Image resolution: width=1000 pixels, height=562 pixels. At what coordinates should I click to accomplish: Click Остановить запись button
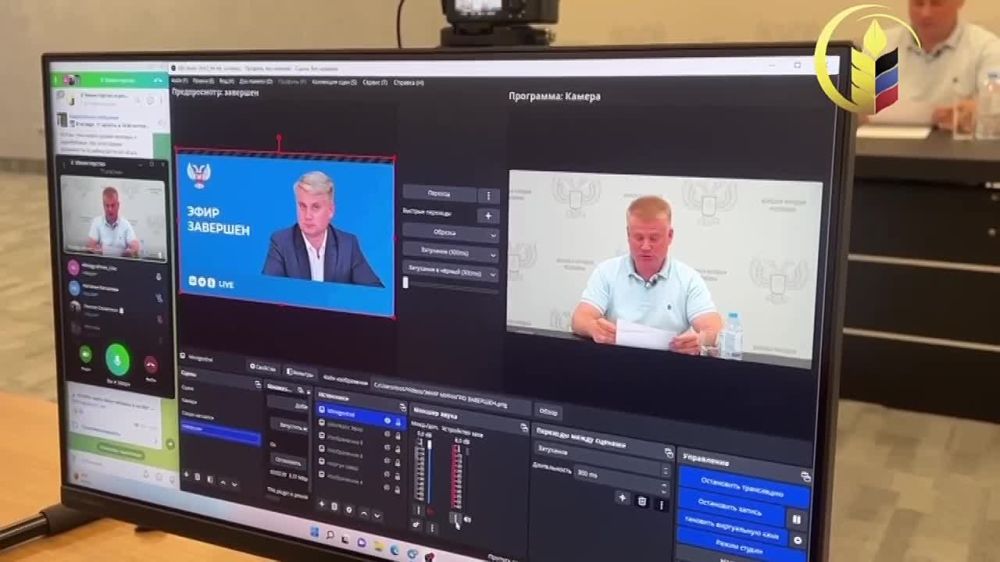pos(731,508)
